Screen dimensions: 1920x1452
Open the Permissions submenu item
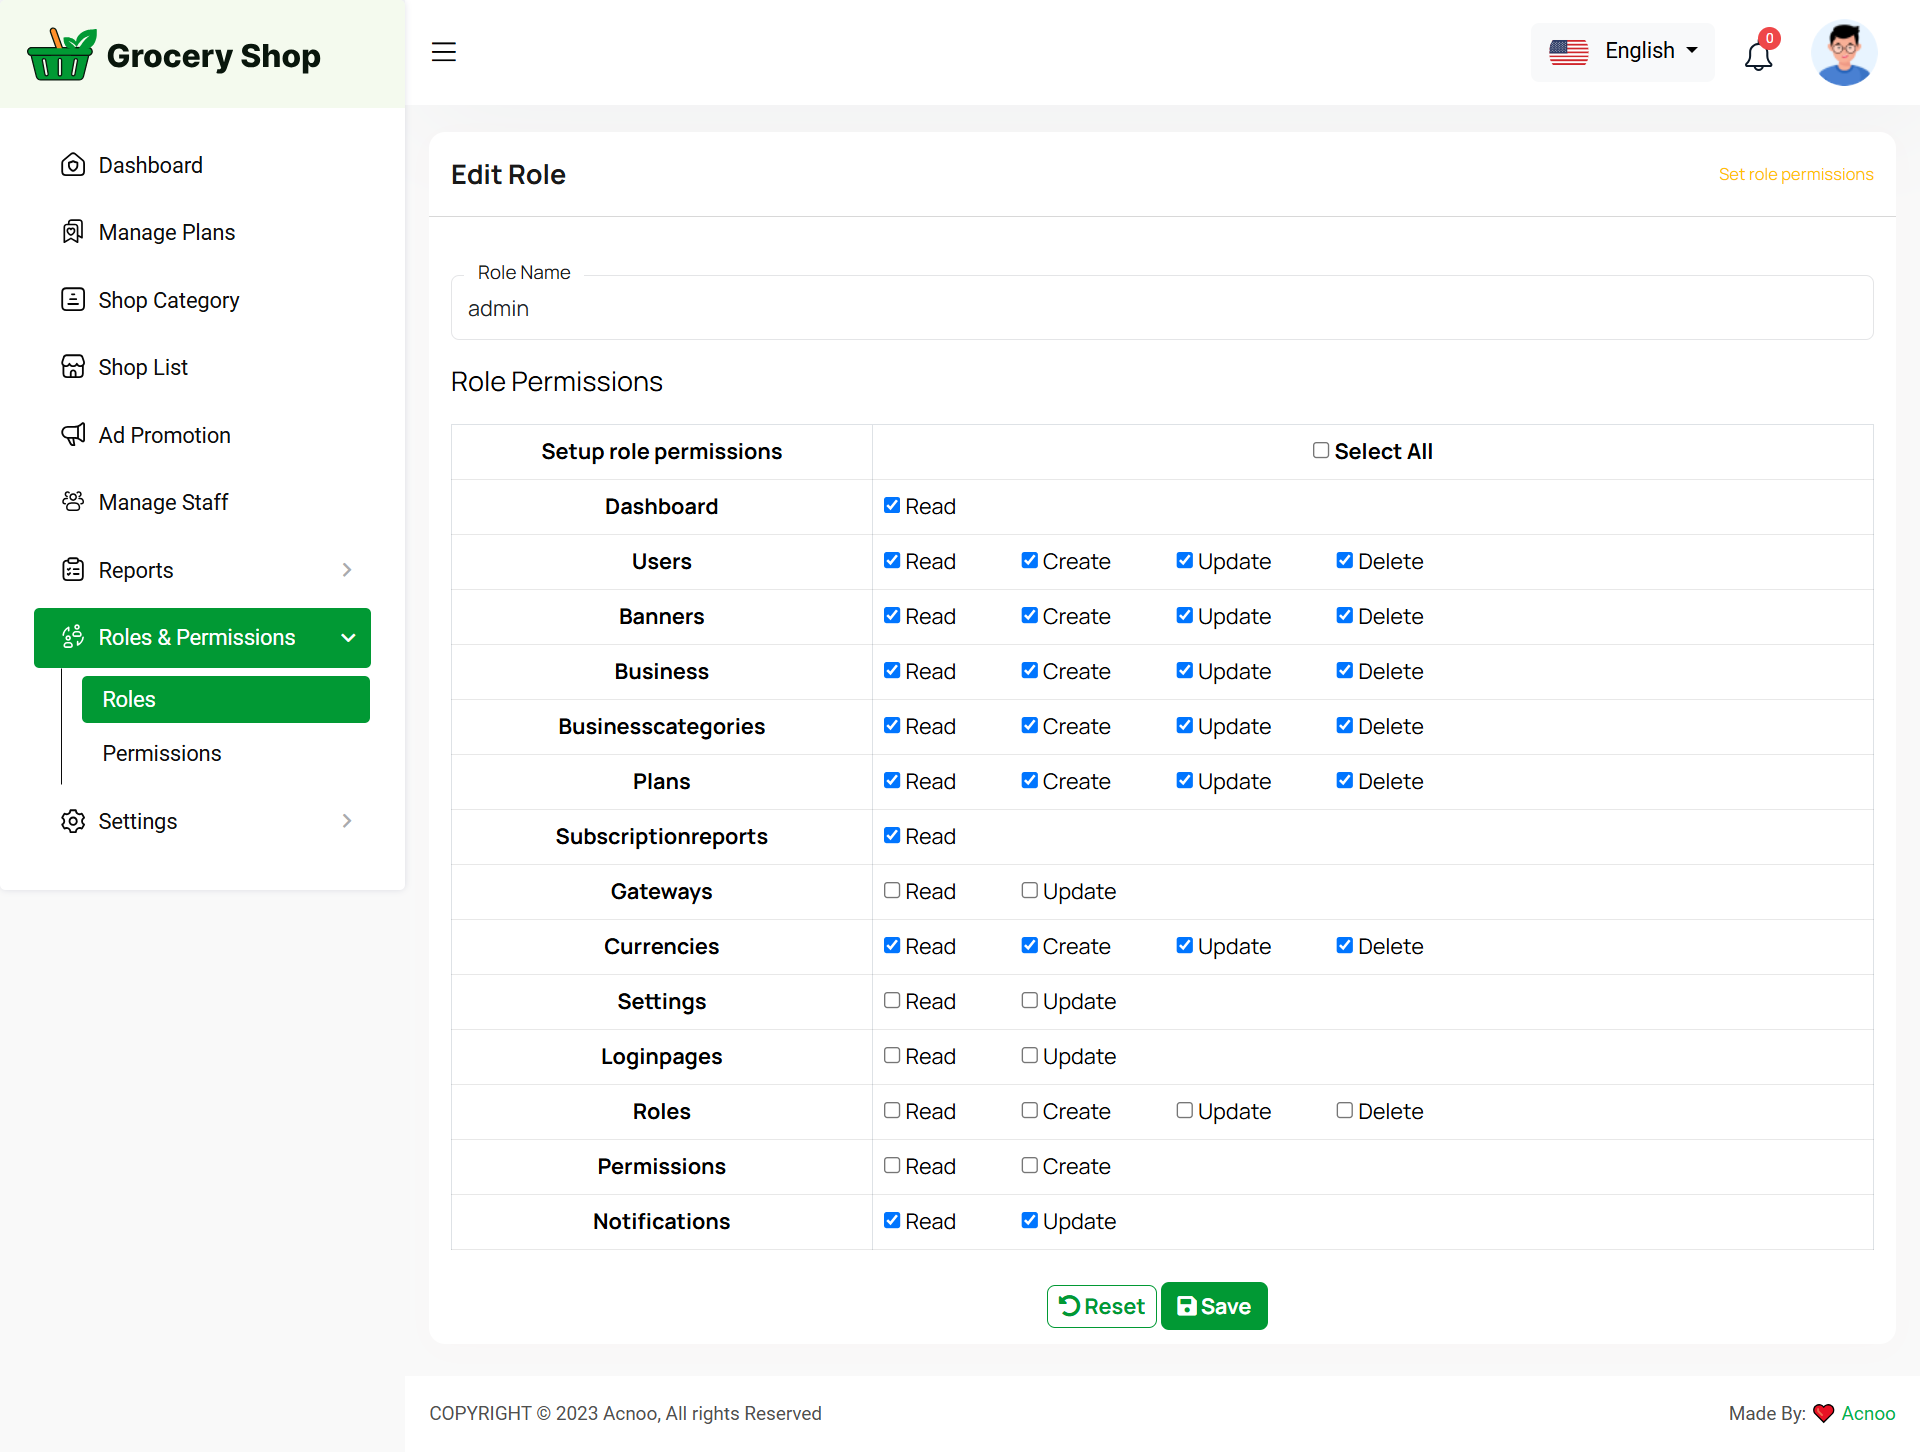[x=162, y=753]
